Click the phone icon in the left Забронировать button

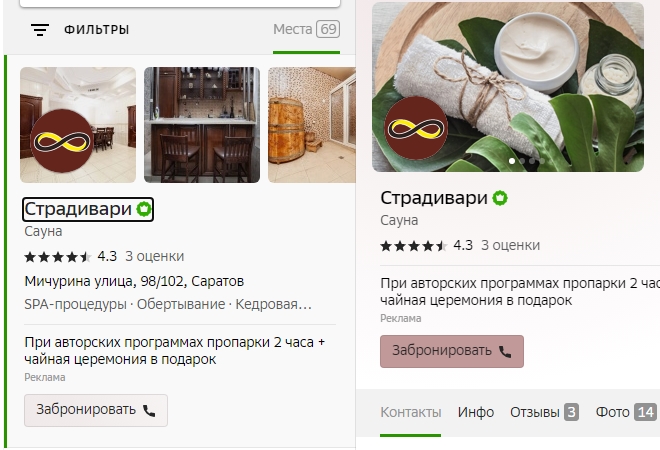coord(149,411)
